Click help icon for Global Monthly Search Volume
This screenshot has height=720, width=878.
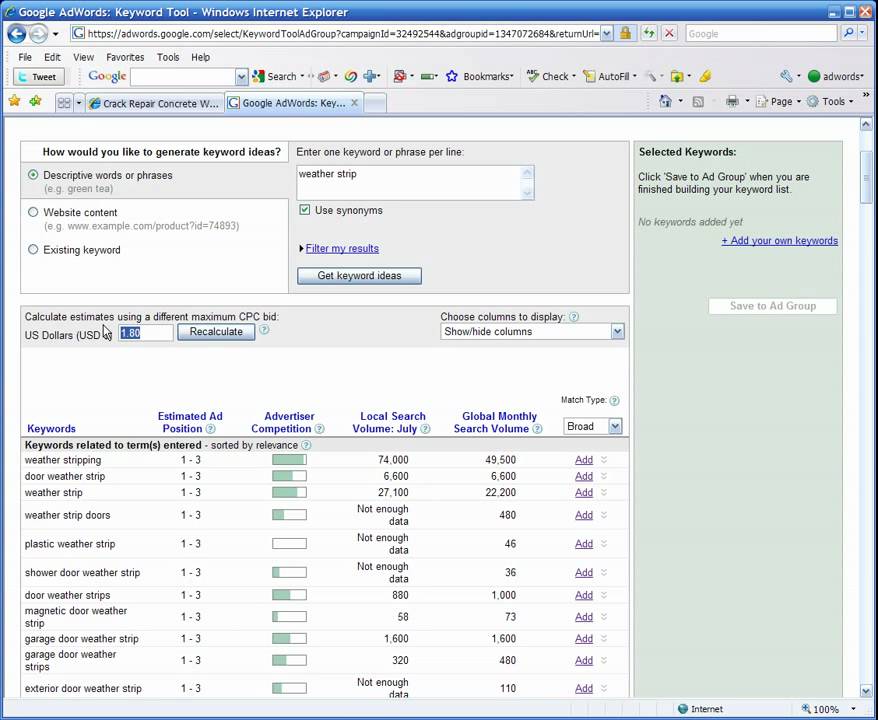click(x=537, y=429)
